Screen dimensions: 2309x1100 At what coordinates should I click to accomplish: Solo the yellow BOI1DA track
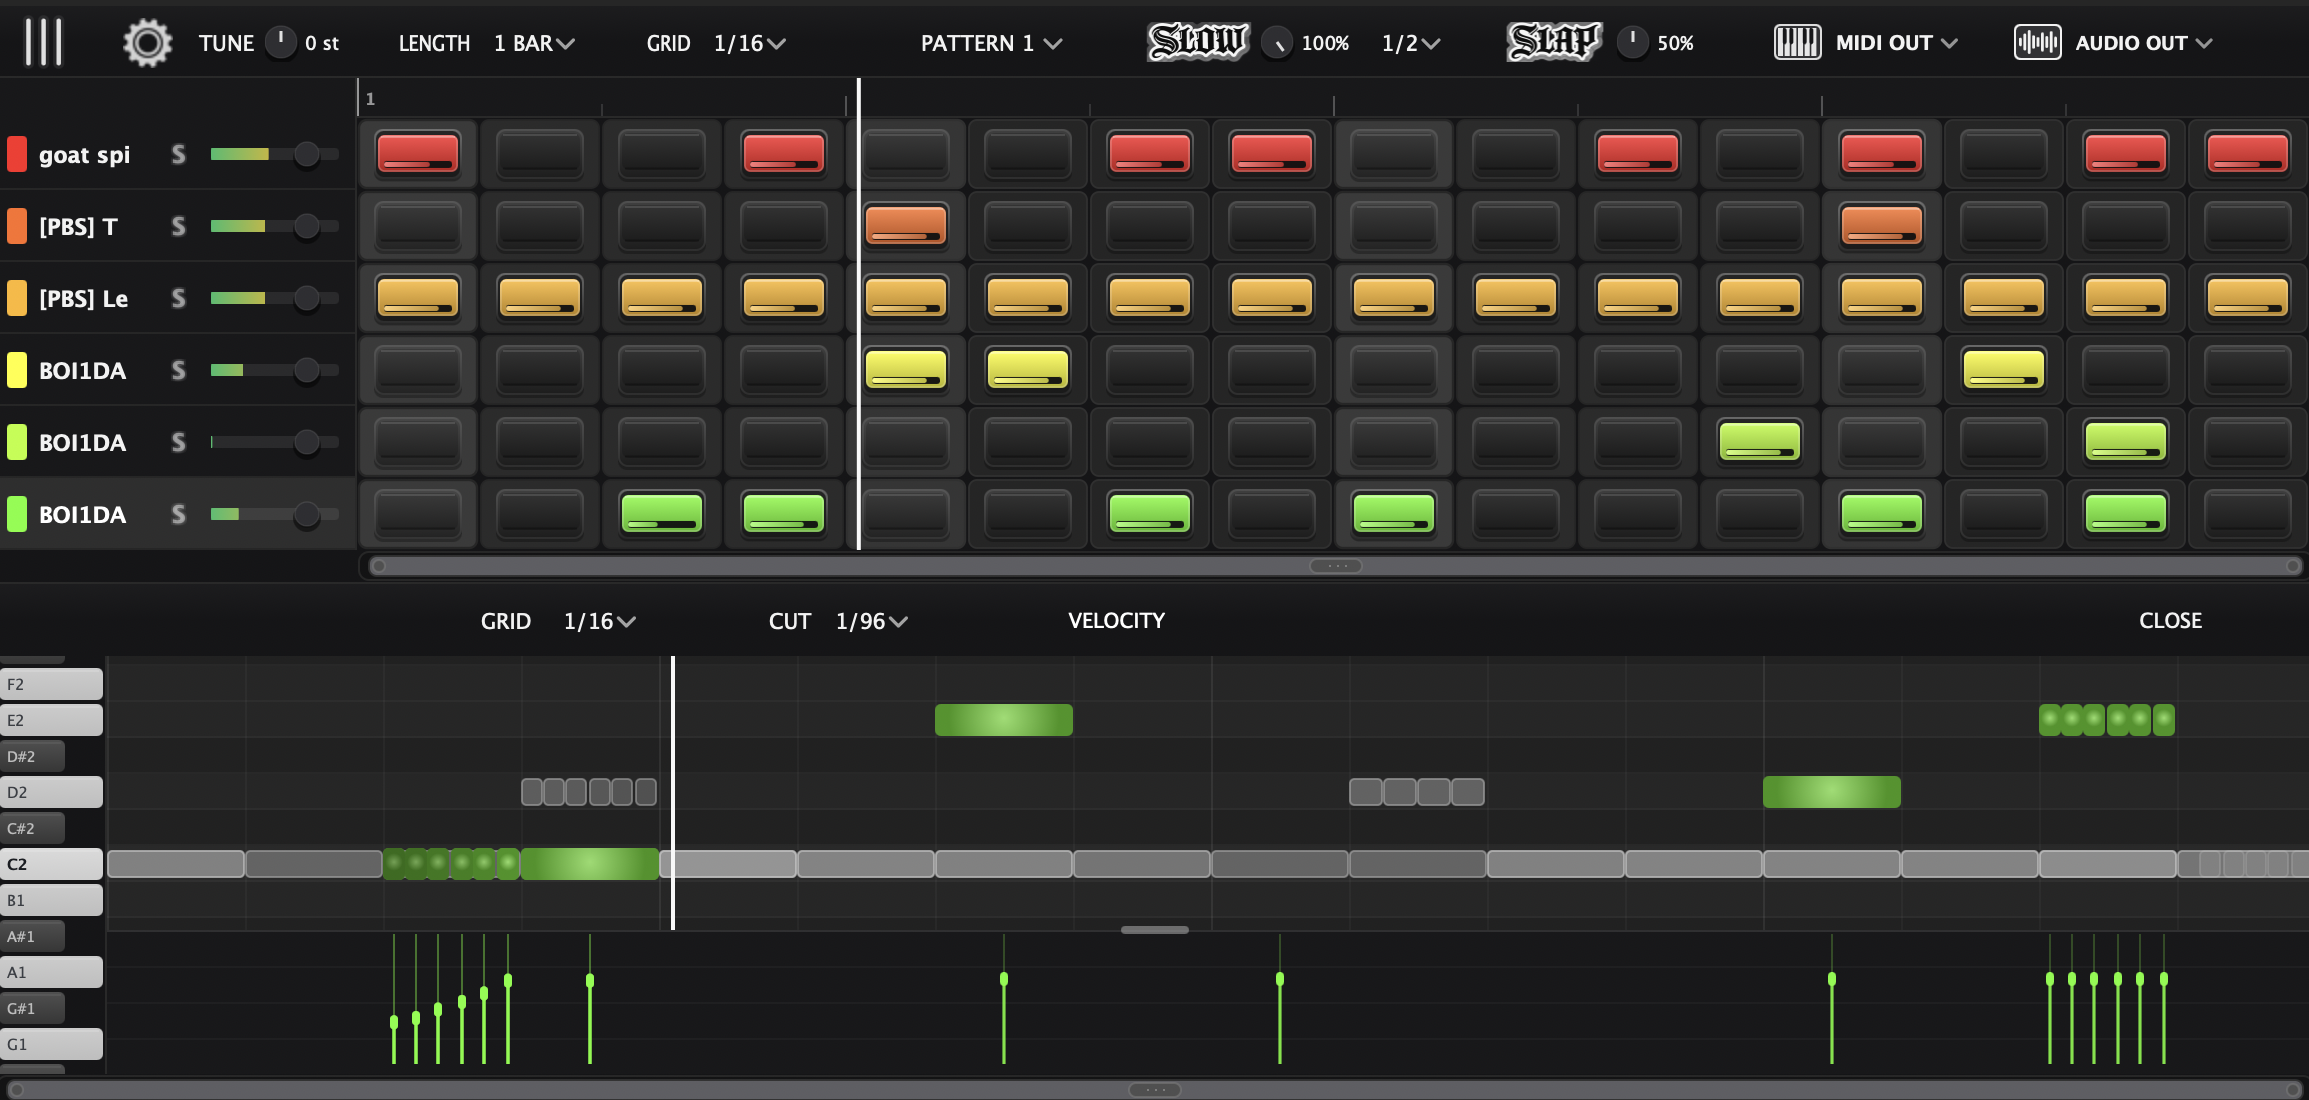pos(178,370)
